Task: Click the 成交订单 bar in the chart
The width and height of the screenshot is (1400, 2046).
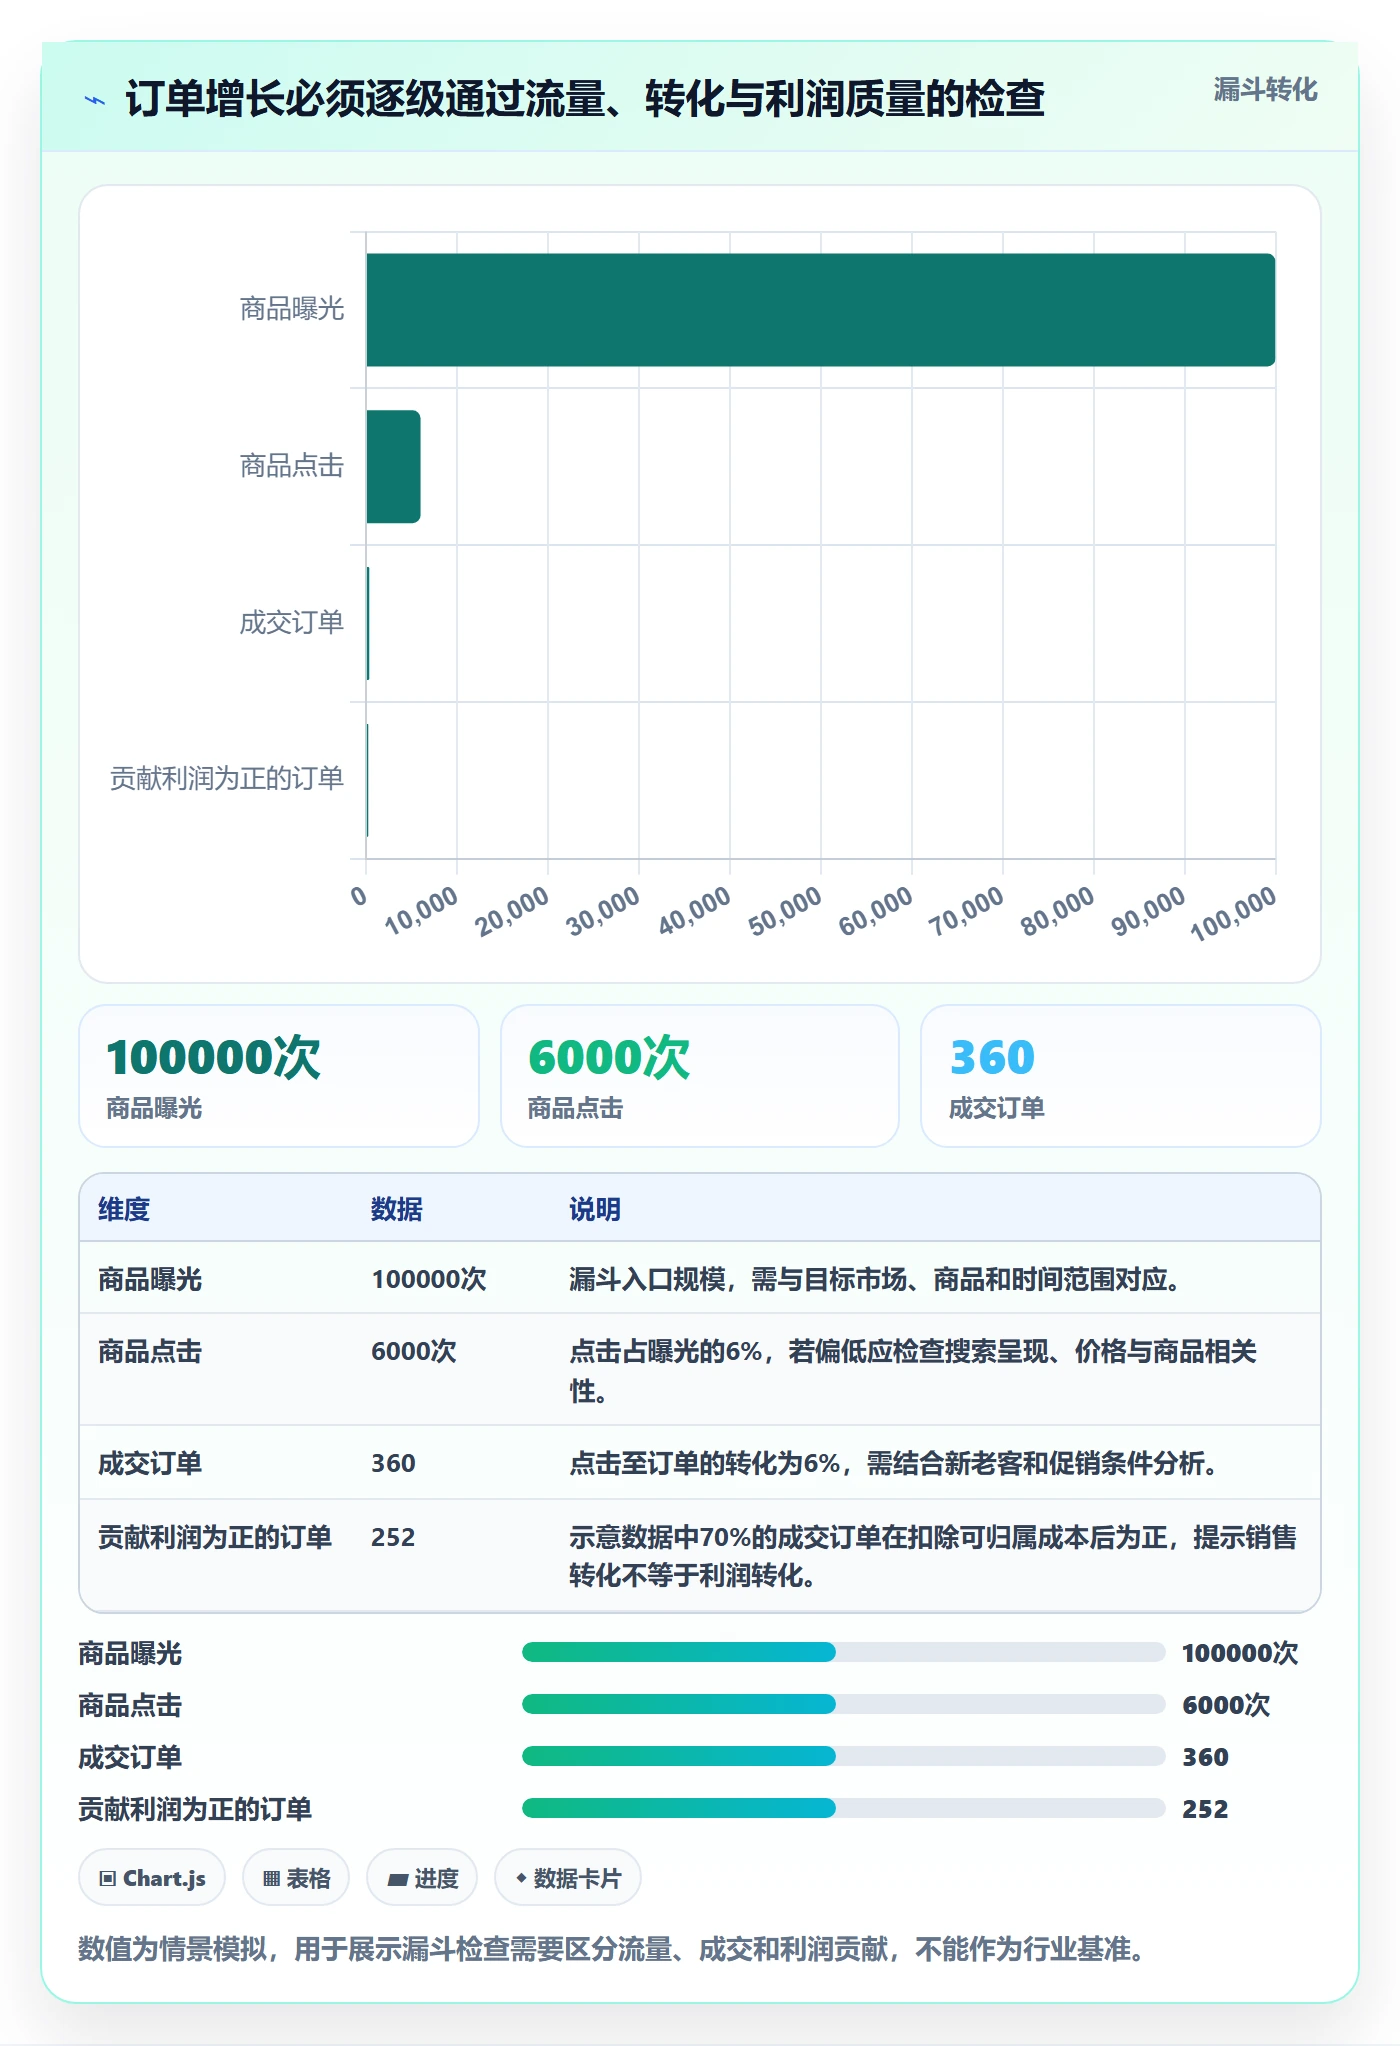Action: tap(368, 623)
